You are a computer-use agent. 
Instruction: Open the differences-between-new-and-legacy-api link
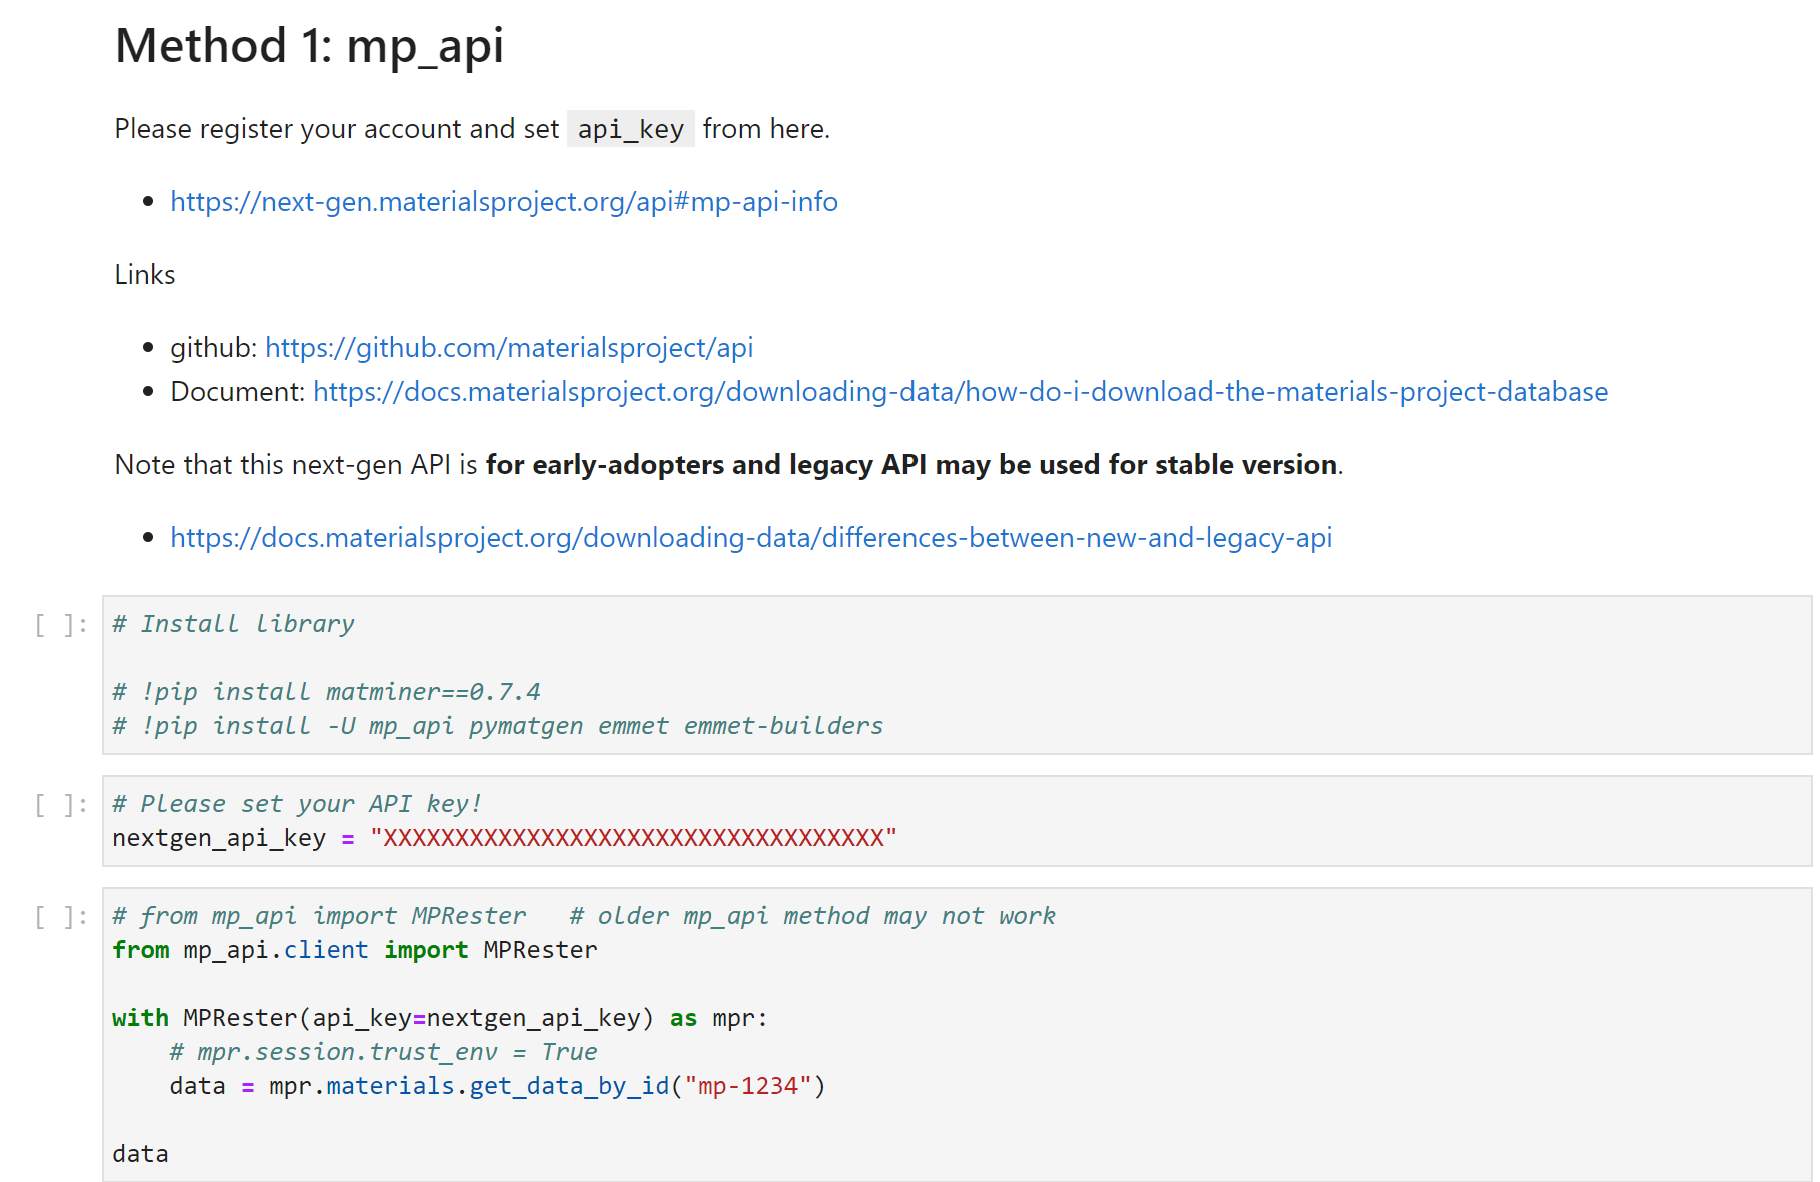(x=750, y=538)
